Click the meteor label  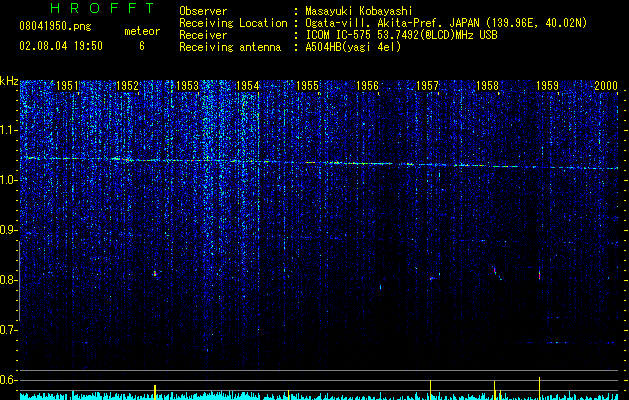[142, 31]
